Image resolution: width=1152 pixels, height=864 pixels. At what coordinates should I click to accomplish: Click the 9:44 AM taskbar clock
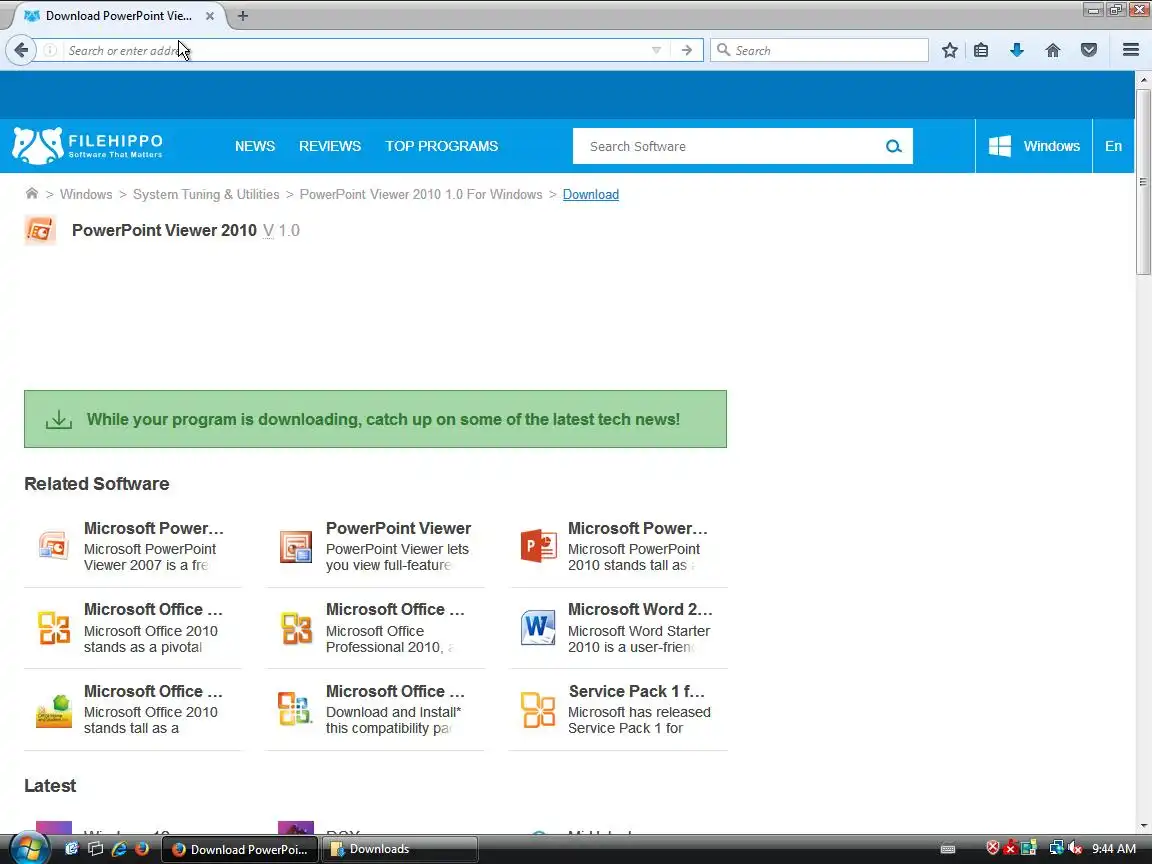[x=1114, y=849]
